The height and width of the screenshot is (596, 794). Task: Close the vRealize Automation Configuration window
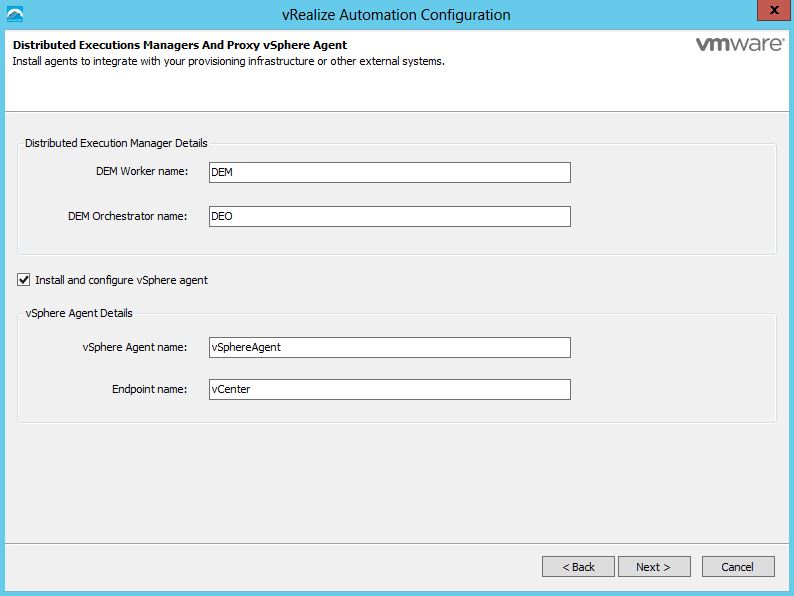coord(773,11)
